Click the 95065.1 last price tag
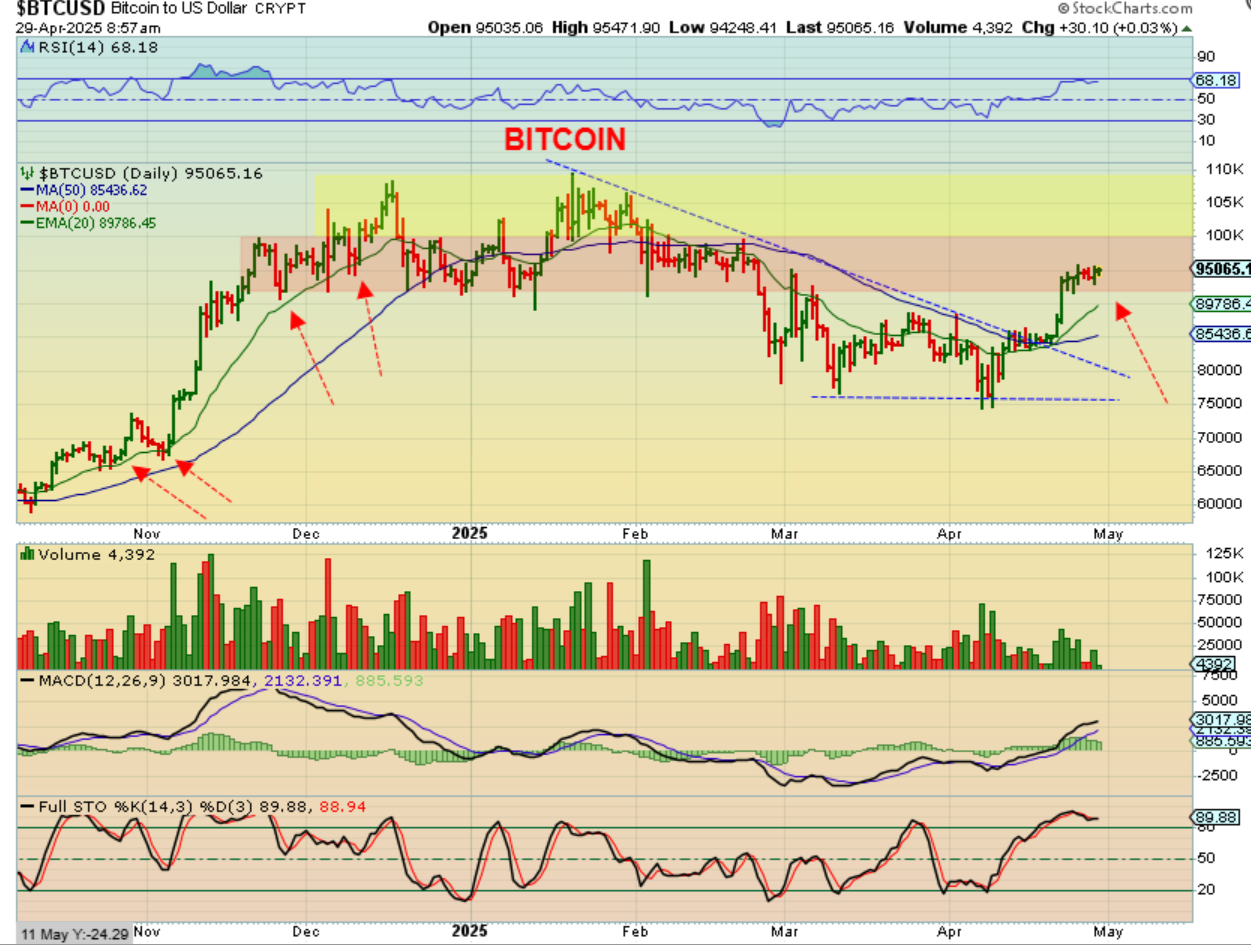The width and height of the screenshot is (1251, 945). pyautogui.click(x=1221, y=268)
